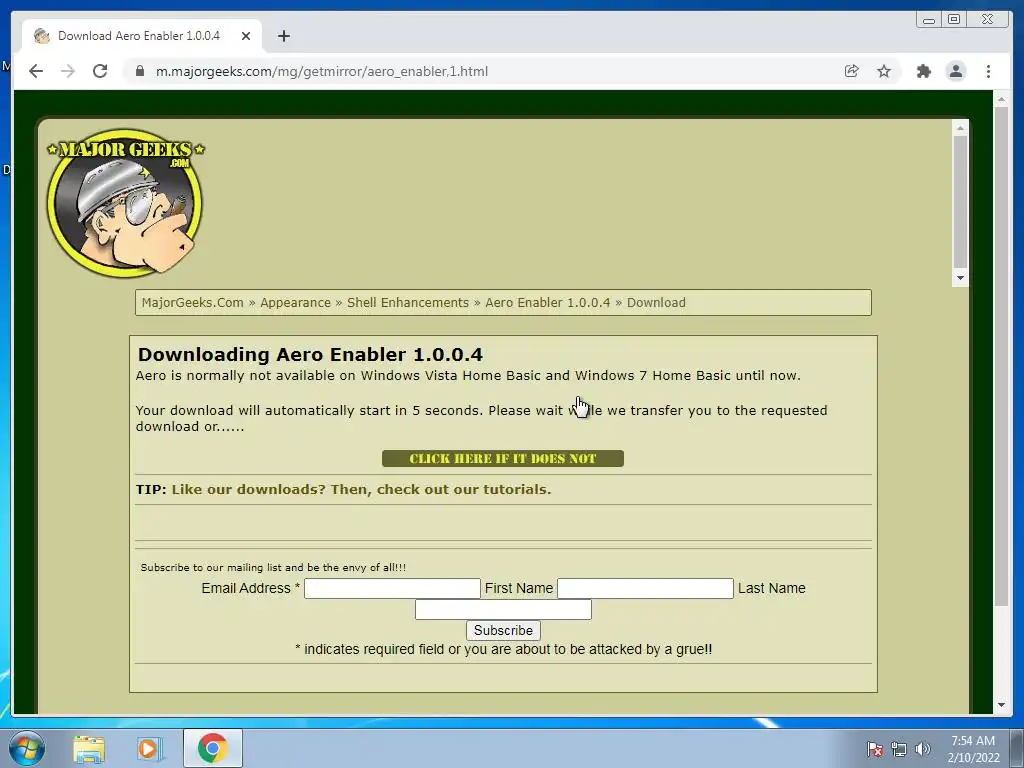Reload the current page
Image resolution: width=1024 pixels, height=768 pixels.
click(100, 71)
